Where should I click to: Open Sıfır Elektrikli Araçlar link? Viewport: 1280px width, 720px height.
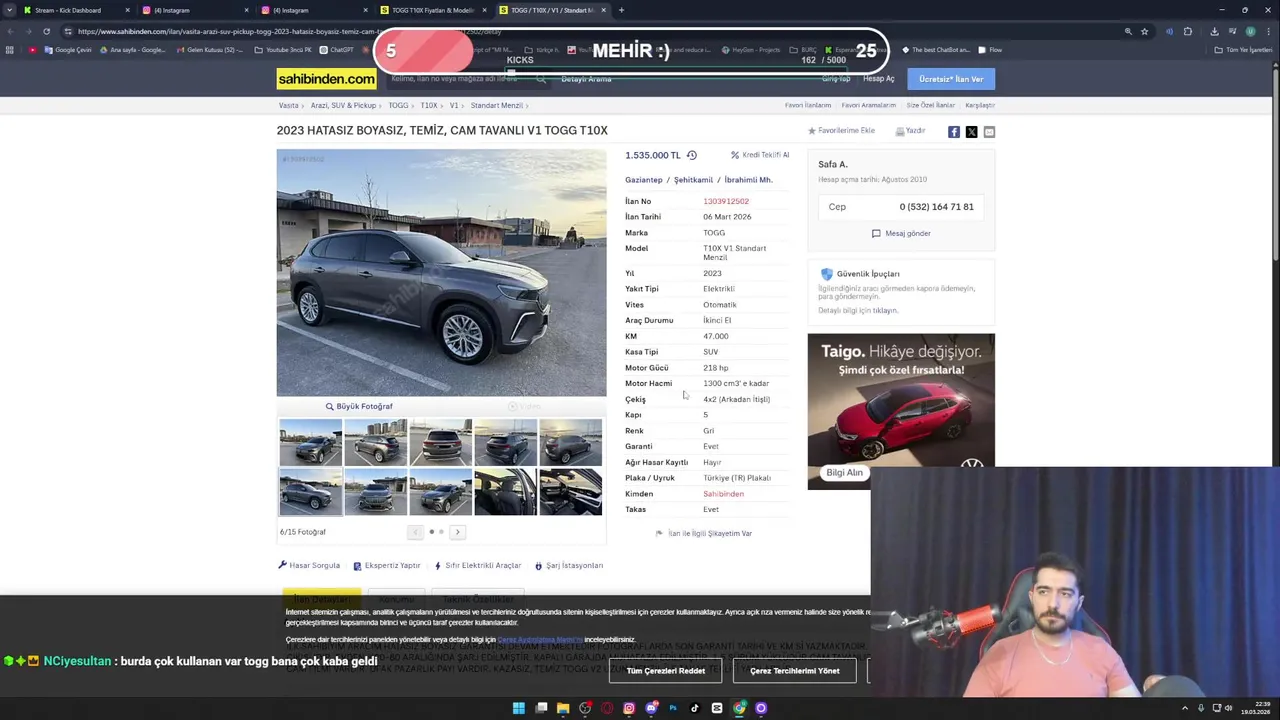coord(478,566)
